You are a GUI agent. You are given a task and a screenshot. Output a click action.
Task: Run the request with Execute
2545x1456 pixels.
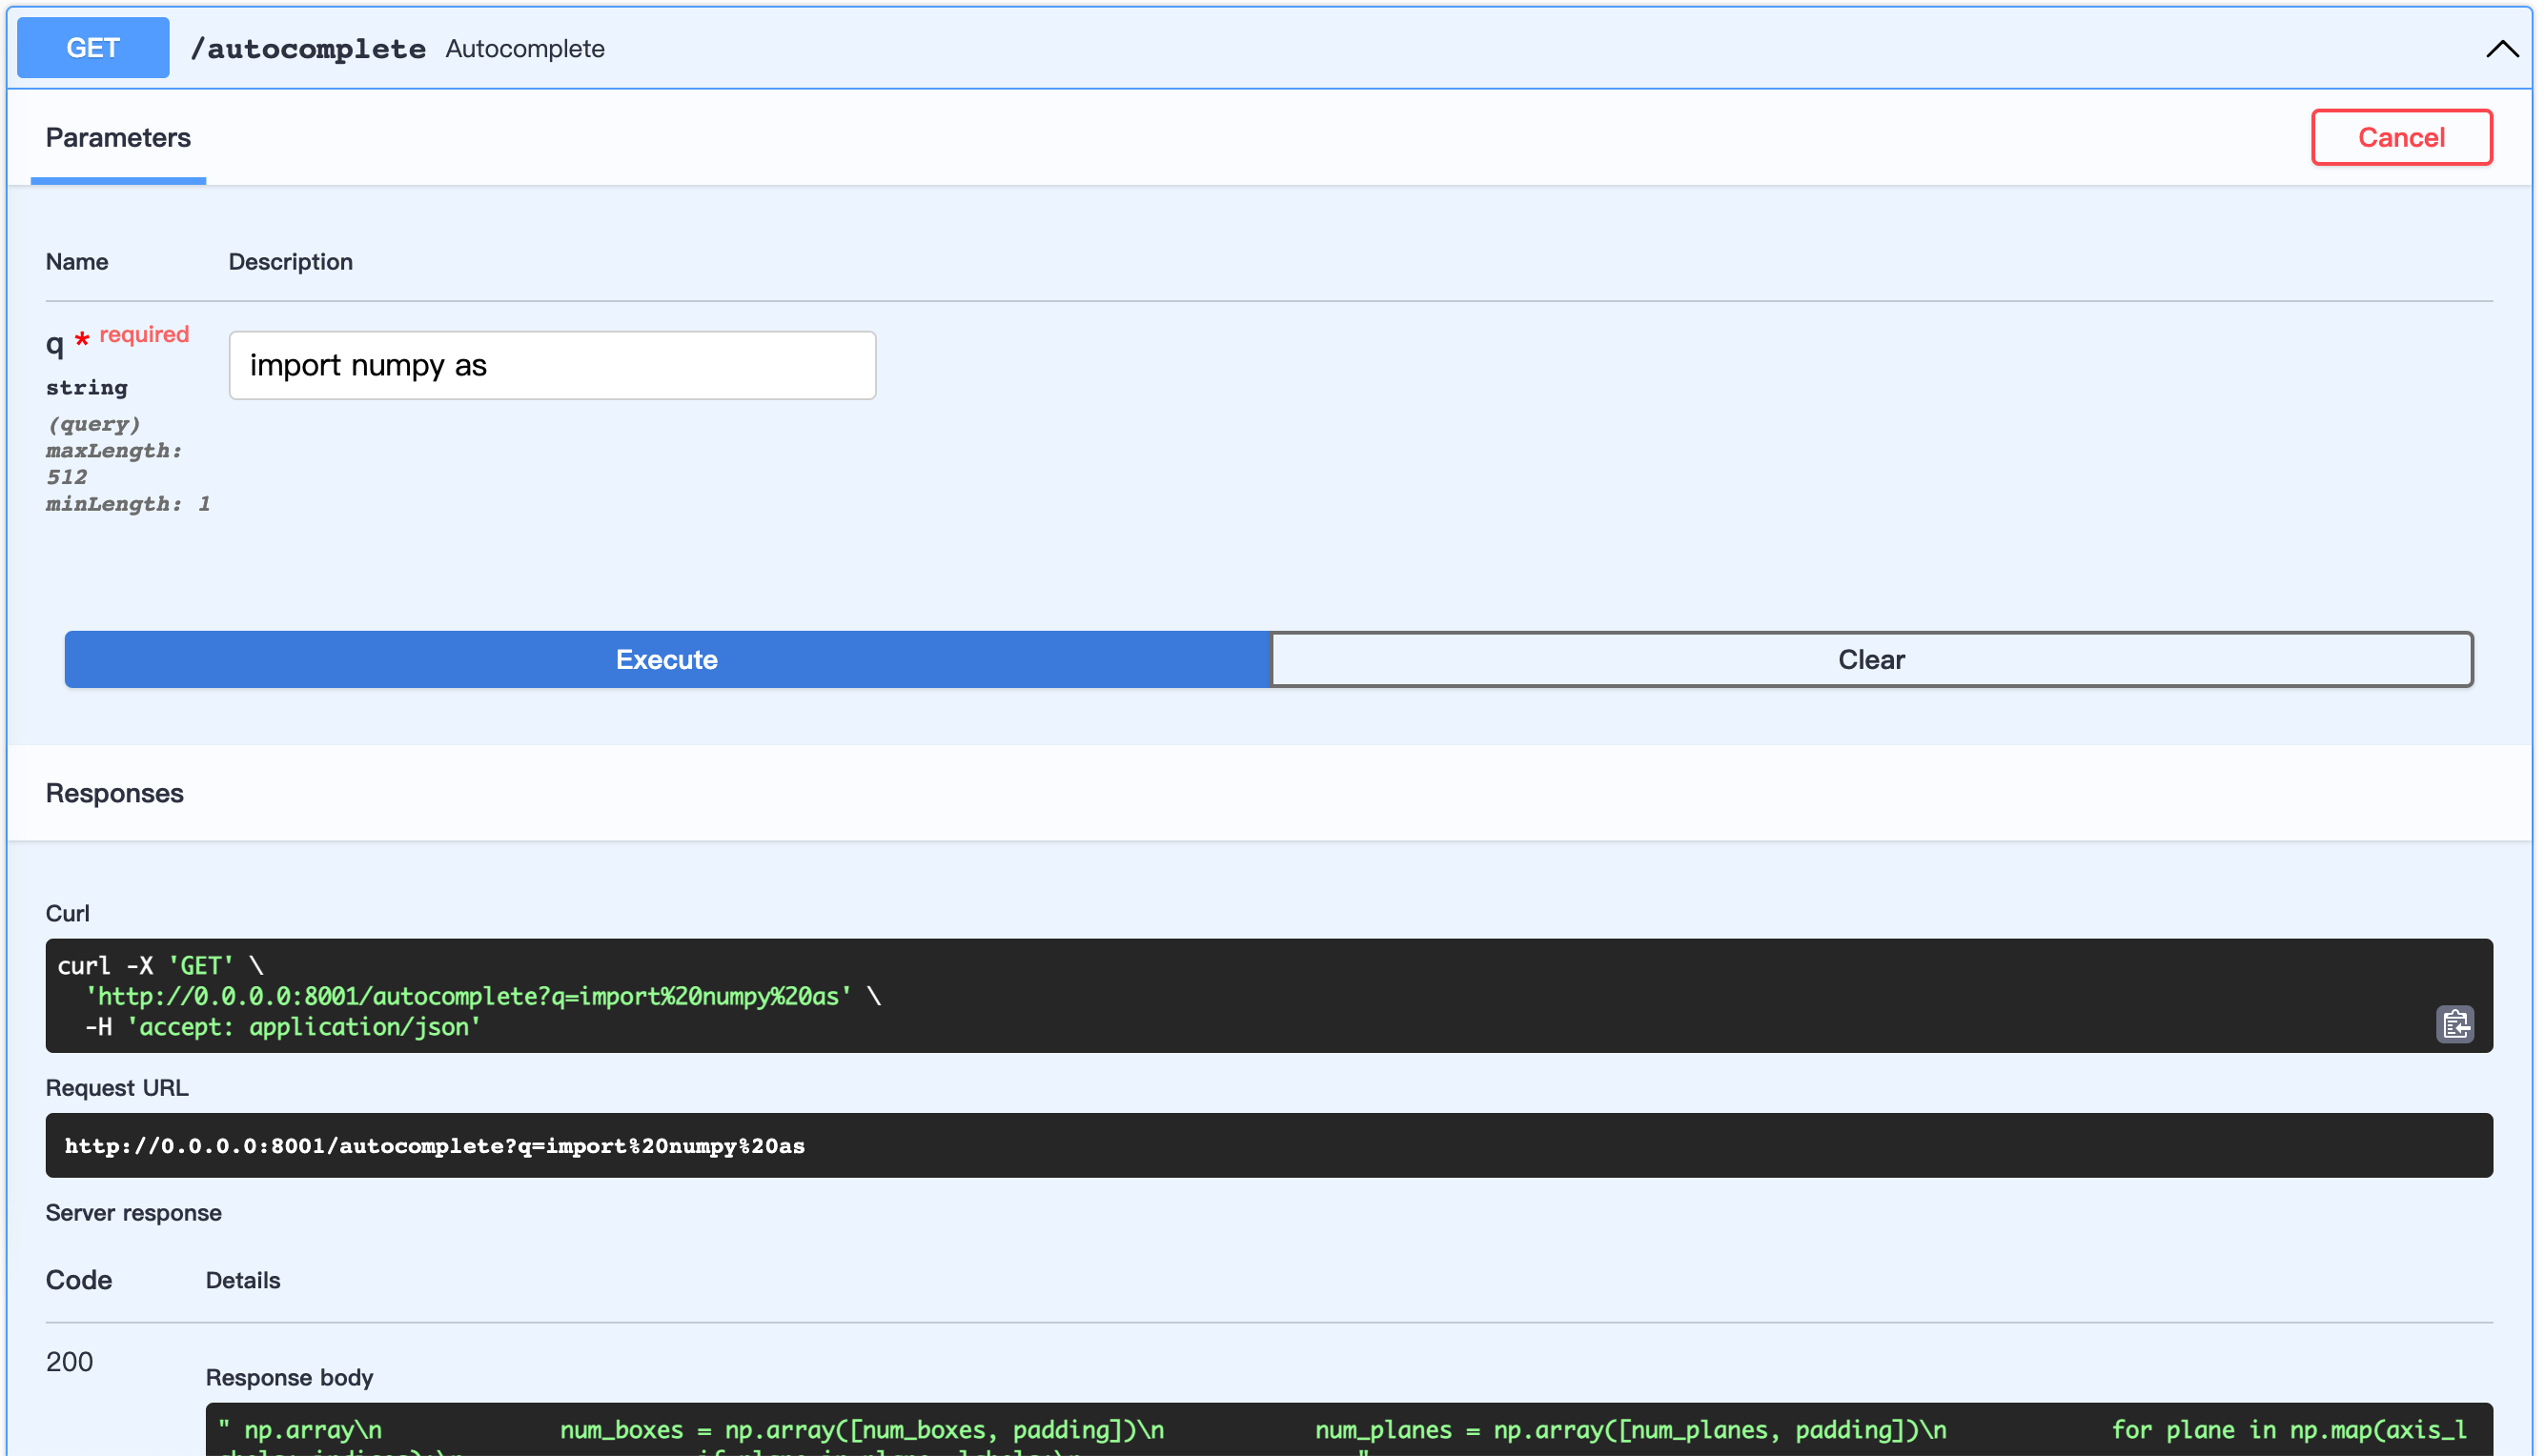667,660
